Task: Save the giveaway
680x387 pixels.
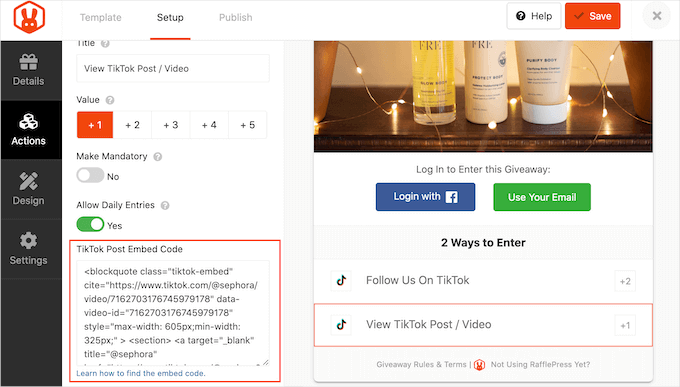Action: [592, 16]
